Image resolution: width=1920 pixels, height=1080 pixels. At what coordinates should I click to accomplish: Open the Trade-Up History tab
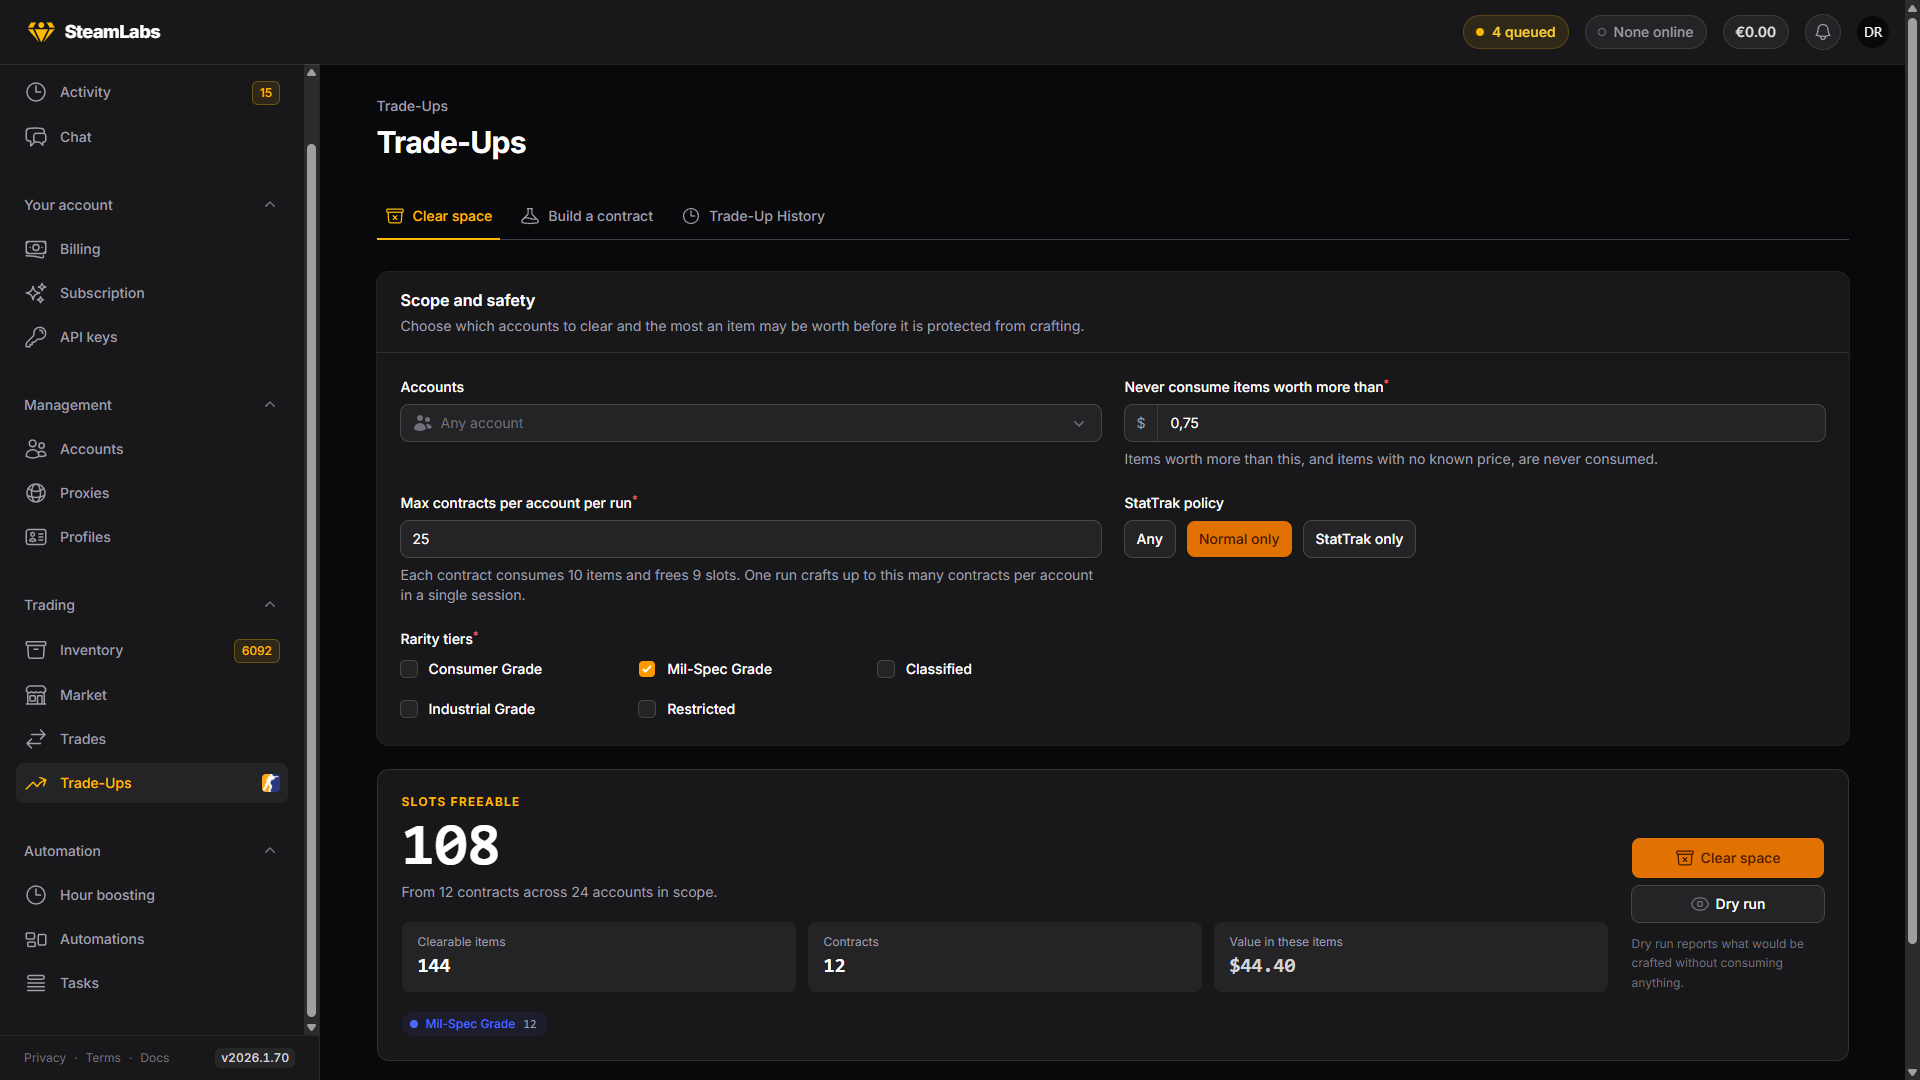click(x=754, y=216)
